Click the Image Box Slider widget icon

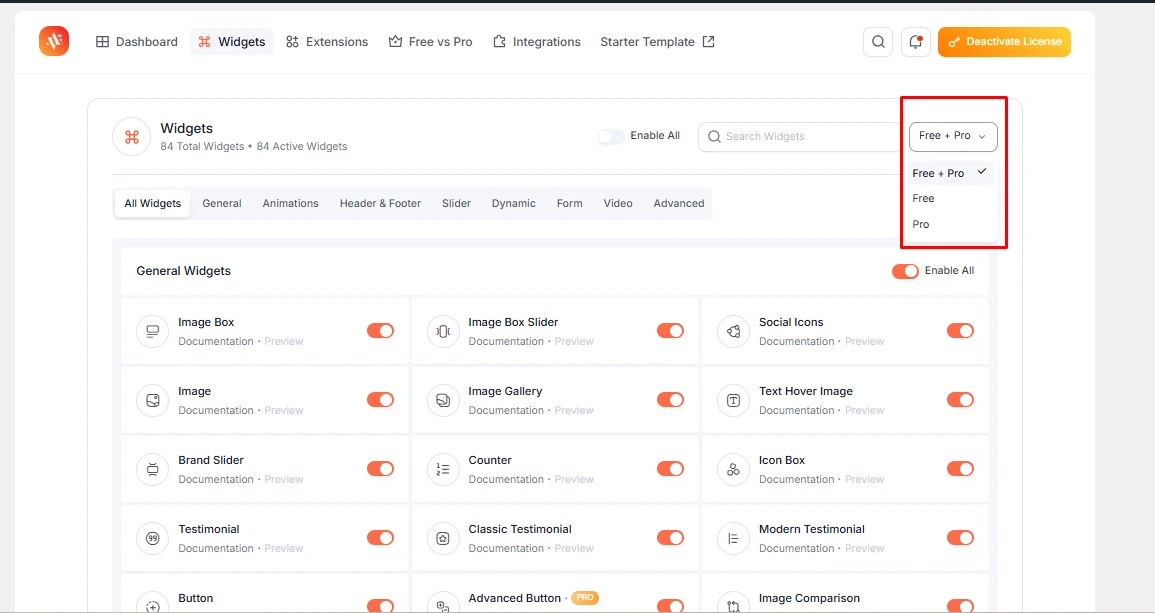click(443, 332)
